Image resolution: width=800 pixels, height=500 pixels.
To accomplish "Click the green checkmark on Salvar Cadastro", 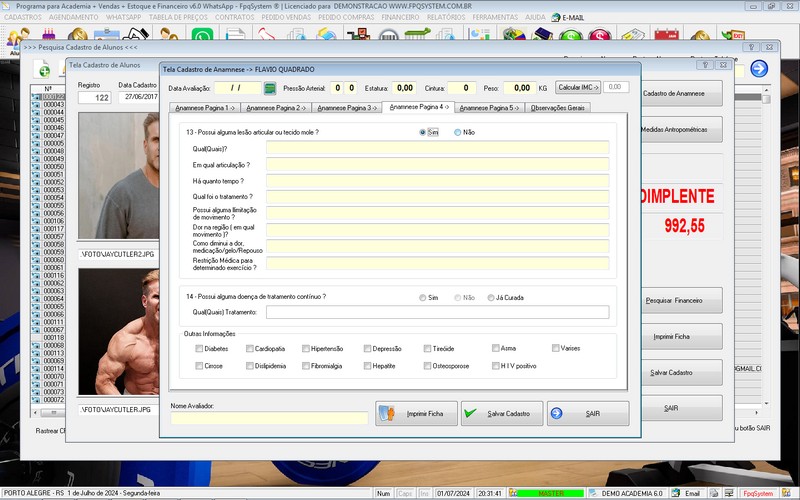I will pyautogui.click(x=473, y=413).
